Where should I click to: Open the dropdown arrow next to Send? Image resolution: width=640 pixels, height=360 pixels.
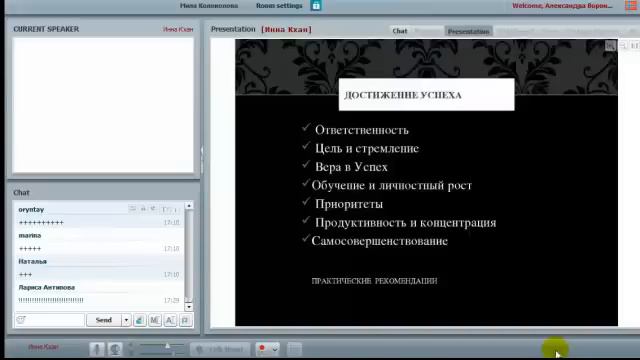(x=126, y=320)
